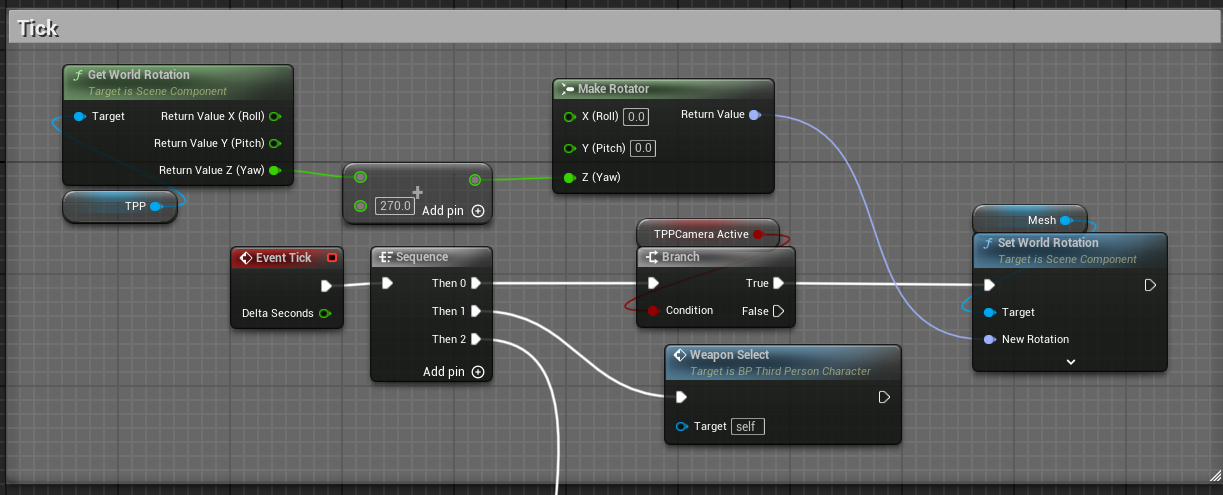Click the New Rotation input pin
Viewport: 1223px width, 495px height.
pyautogui.click(x=989, y=339)
